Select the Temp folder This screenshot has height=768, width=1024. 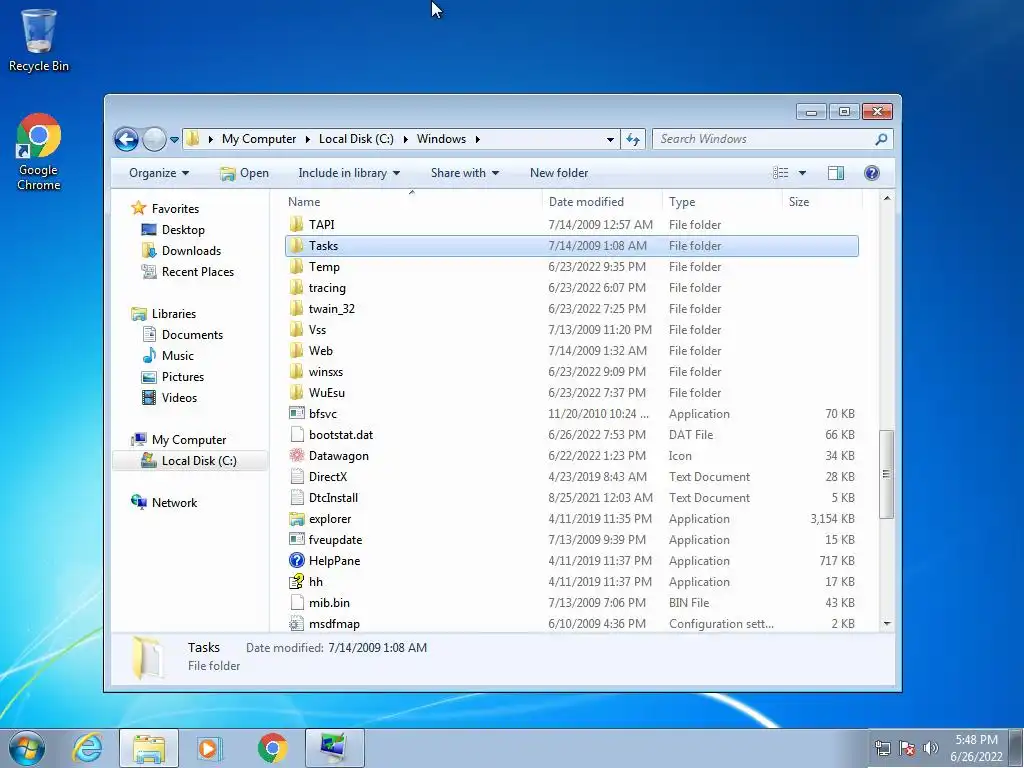[571, 266]
